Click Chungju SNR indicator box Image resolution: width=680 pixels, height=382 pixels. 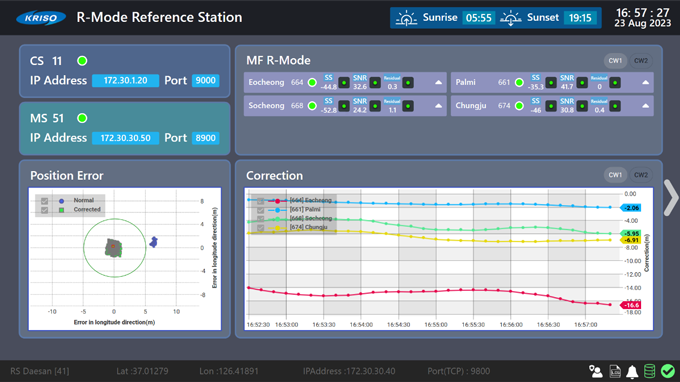point(582,106)
